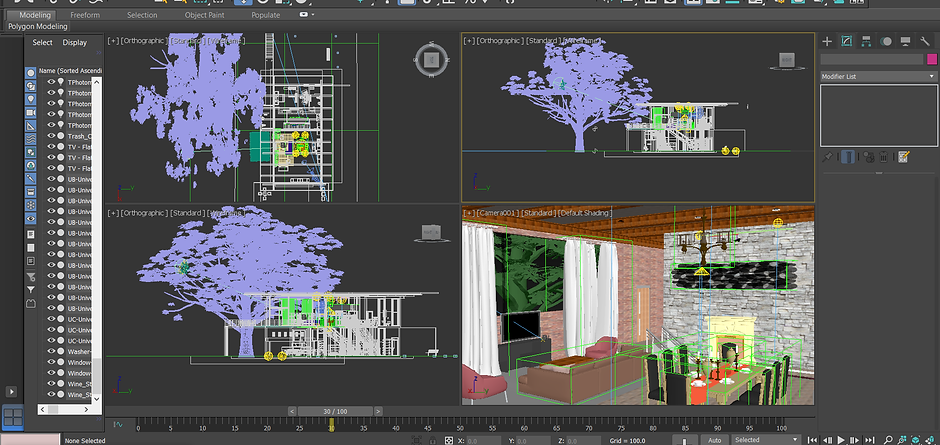Toggle Display Frozen Objects snowflake filter
The width and height of the screenshot is (940, 445).
coord(31,205)
